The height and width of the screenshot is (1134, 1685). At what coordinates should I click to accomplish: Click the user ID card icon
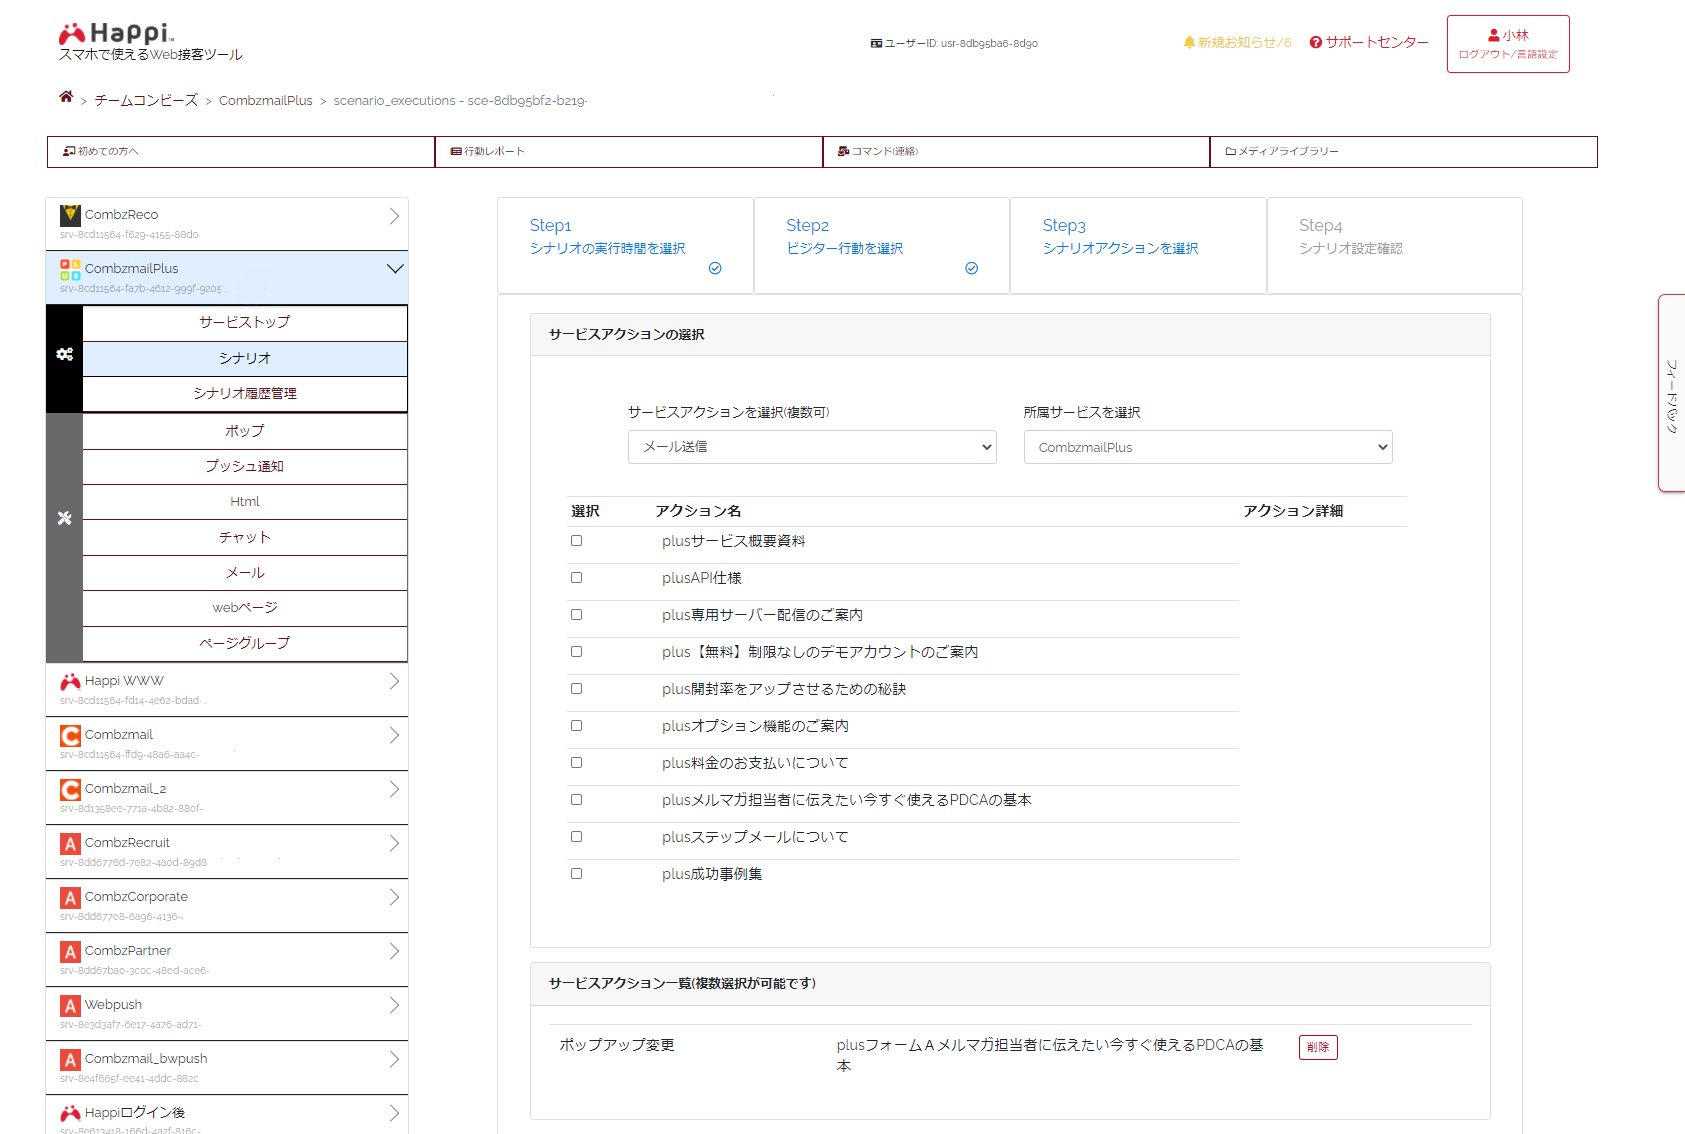click(876, 43)
